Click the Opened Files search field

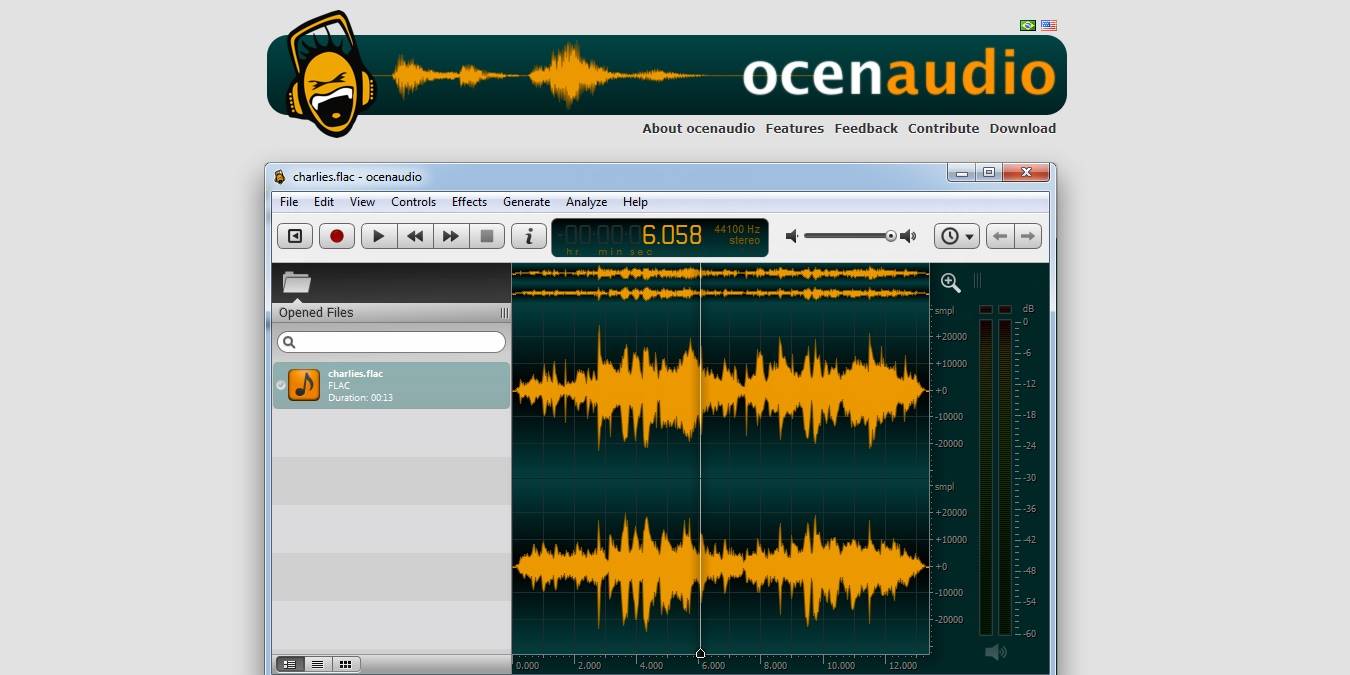point(390,342)
